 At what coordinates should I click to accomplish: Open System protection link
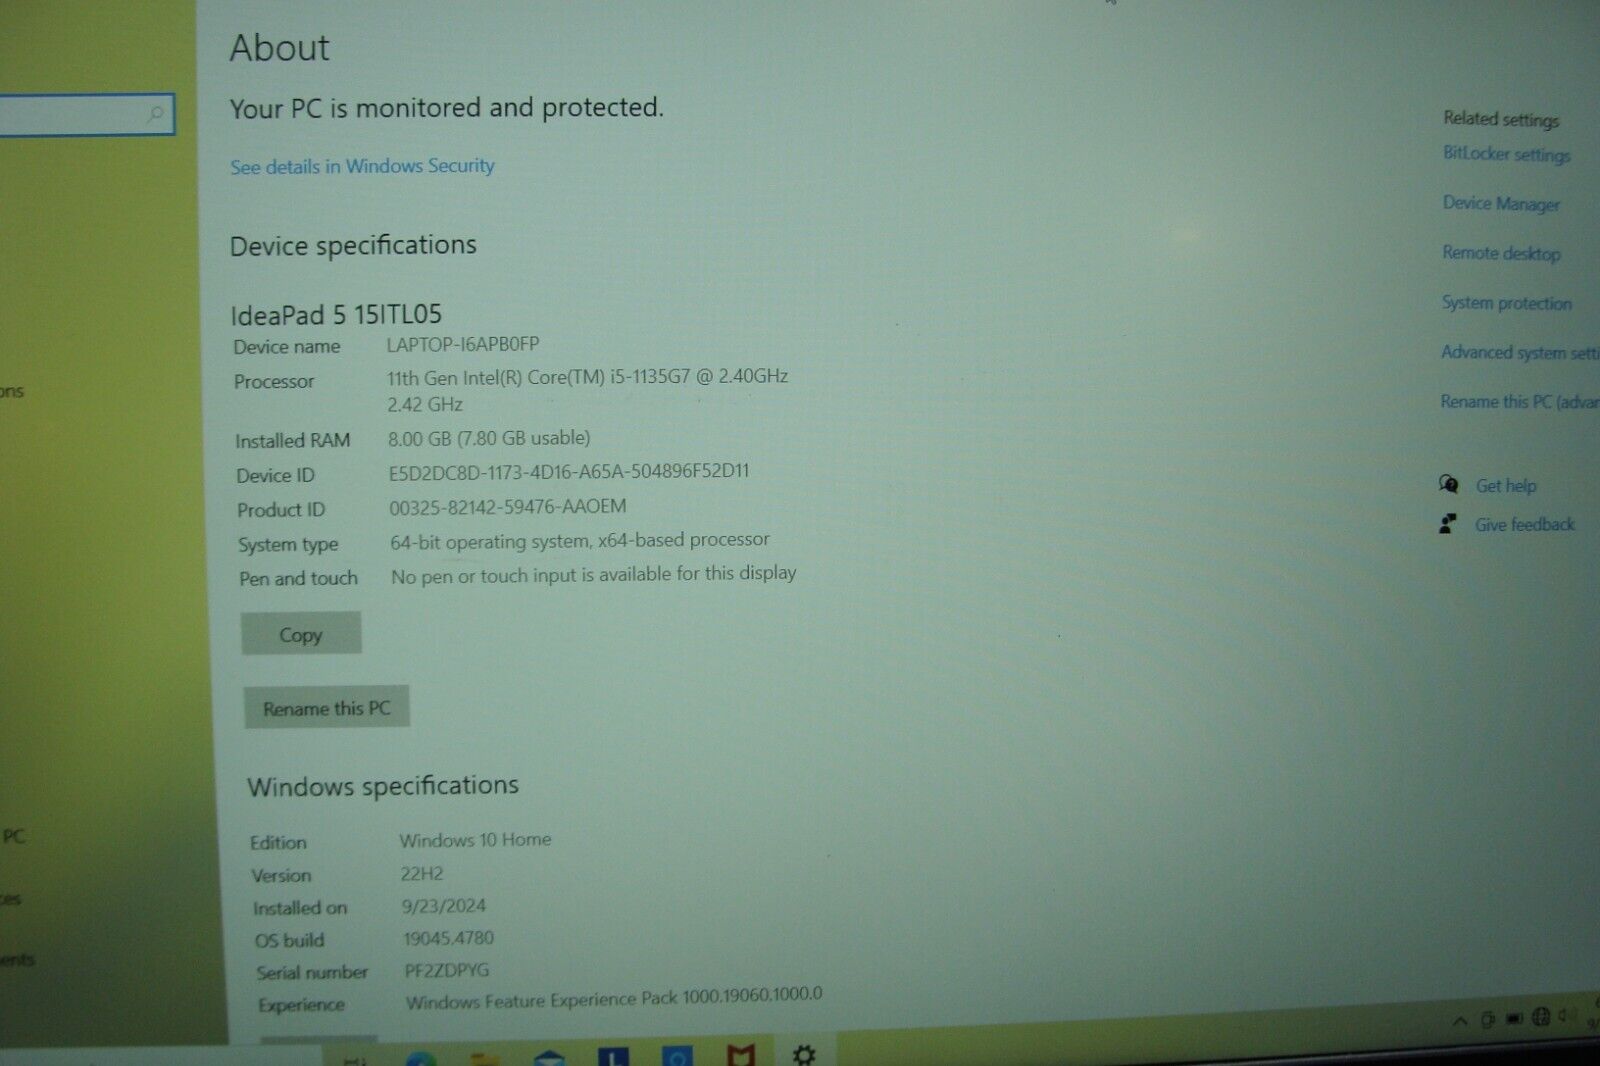coord(1506,302)
